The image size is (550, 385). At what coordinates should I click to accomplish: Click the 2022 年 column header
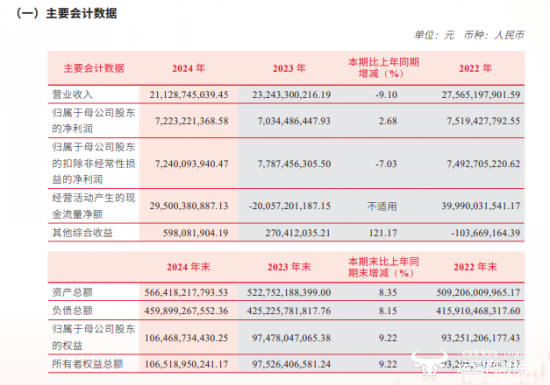pos(475,68)
